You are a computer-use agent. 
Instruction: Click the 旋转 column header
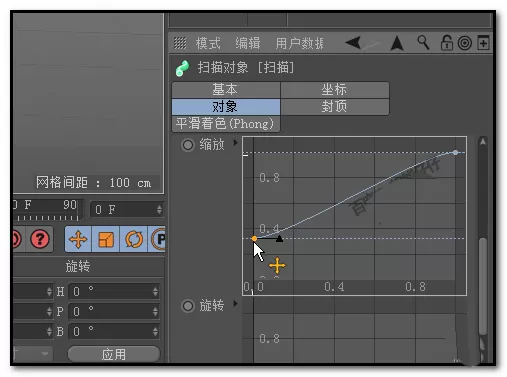coord(78,266)
